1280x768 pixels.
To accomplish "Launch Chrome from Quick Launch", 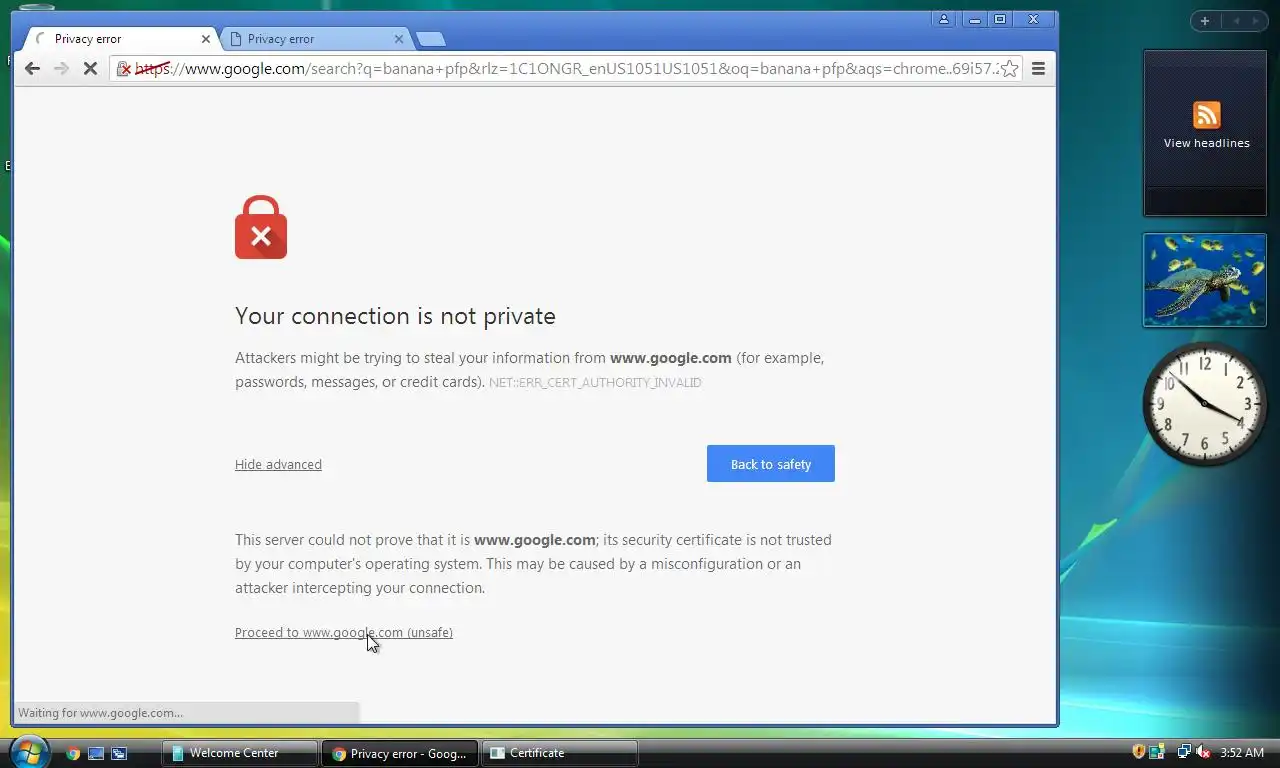I will point(73,753).
